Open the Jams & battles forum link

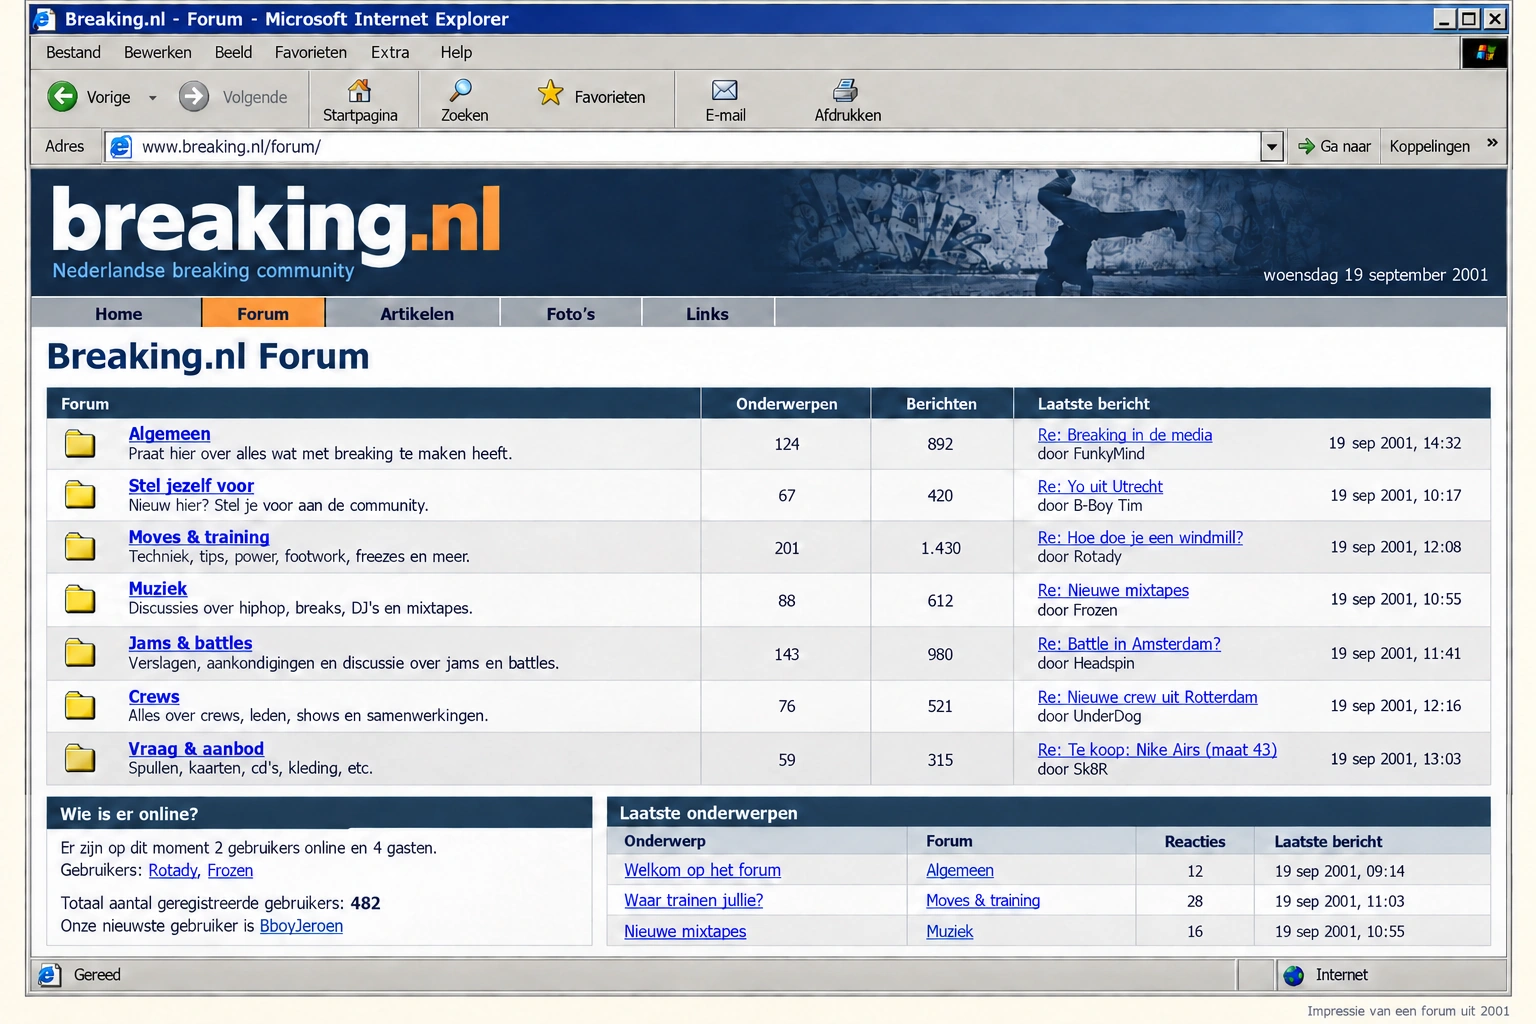point(190,643)
